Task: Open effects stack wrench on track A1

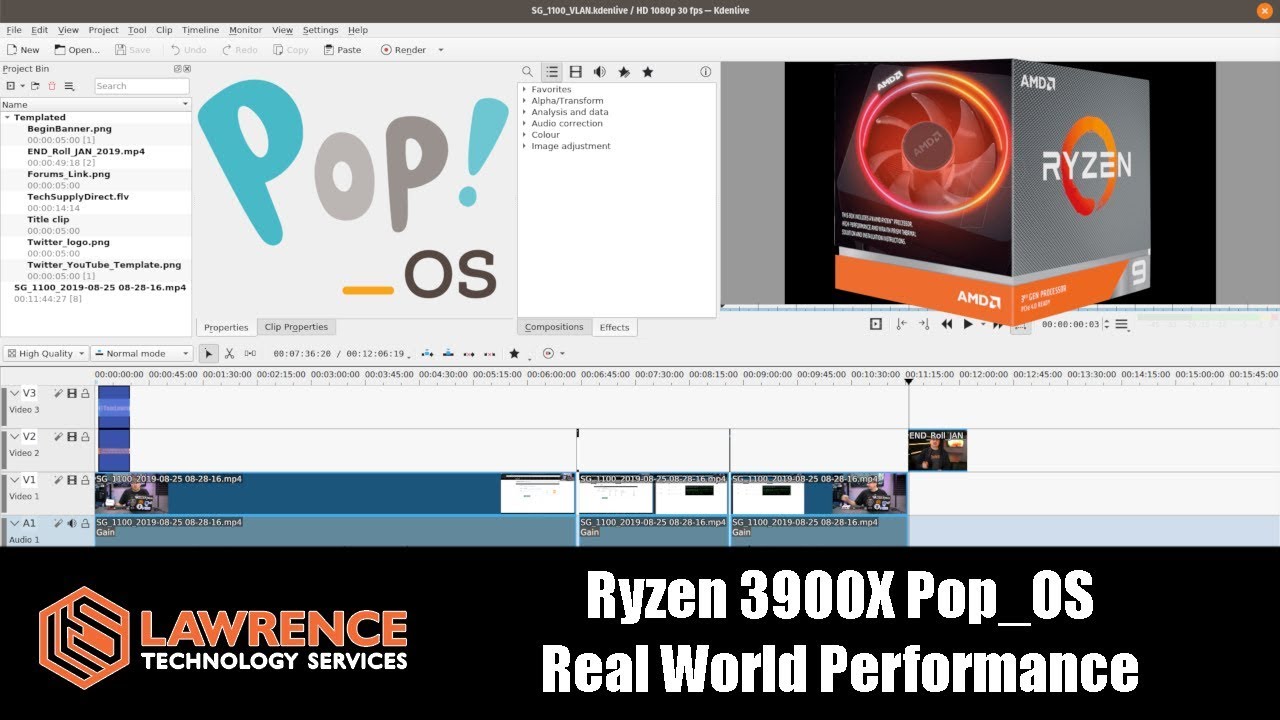Action: (x=59, y=523)
